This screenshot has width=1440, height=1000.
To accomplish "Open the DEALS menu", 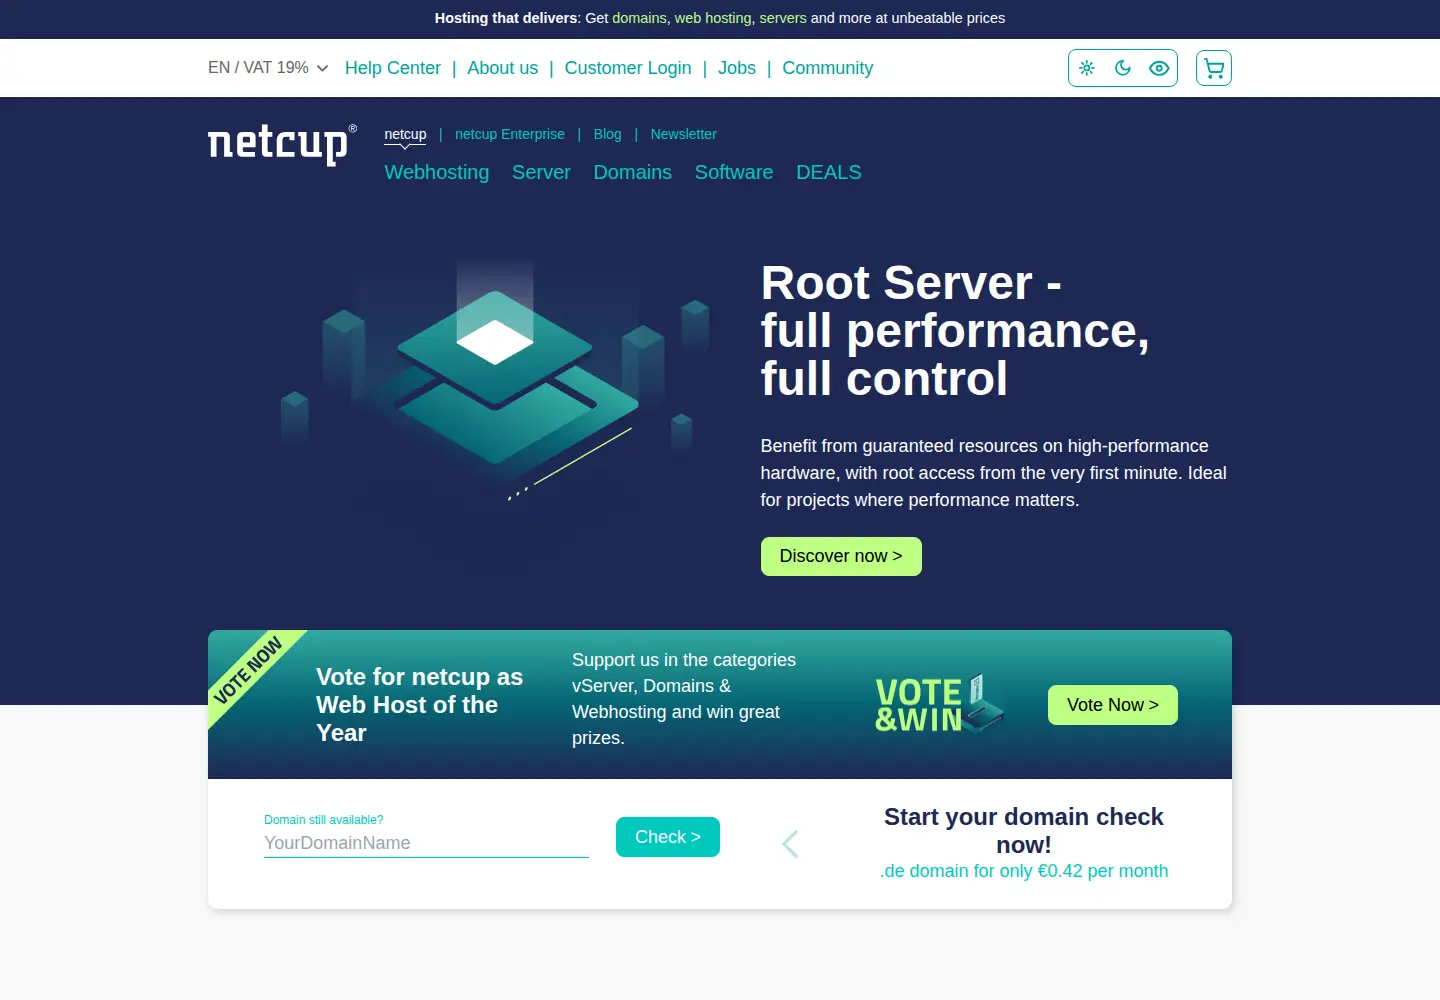I will pos(829,172).
